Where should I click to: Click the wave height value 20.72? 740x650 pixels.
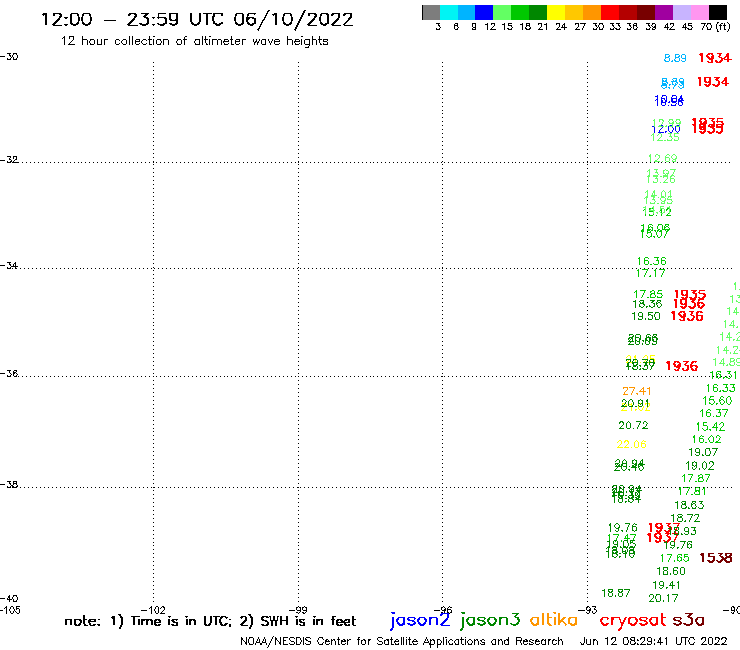633,425
